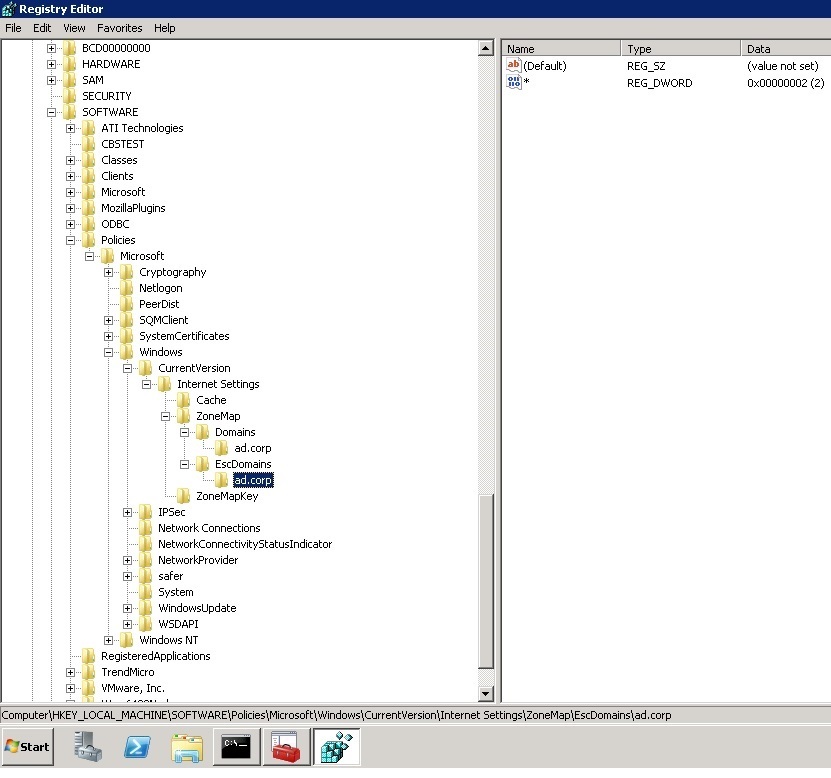Open the Favorites menu
This screenshot has width=831, height=778.
coord(119,28)
